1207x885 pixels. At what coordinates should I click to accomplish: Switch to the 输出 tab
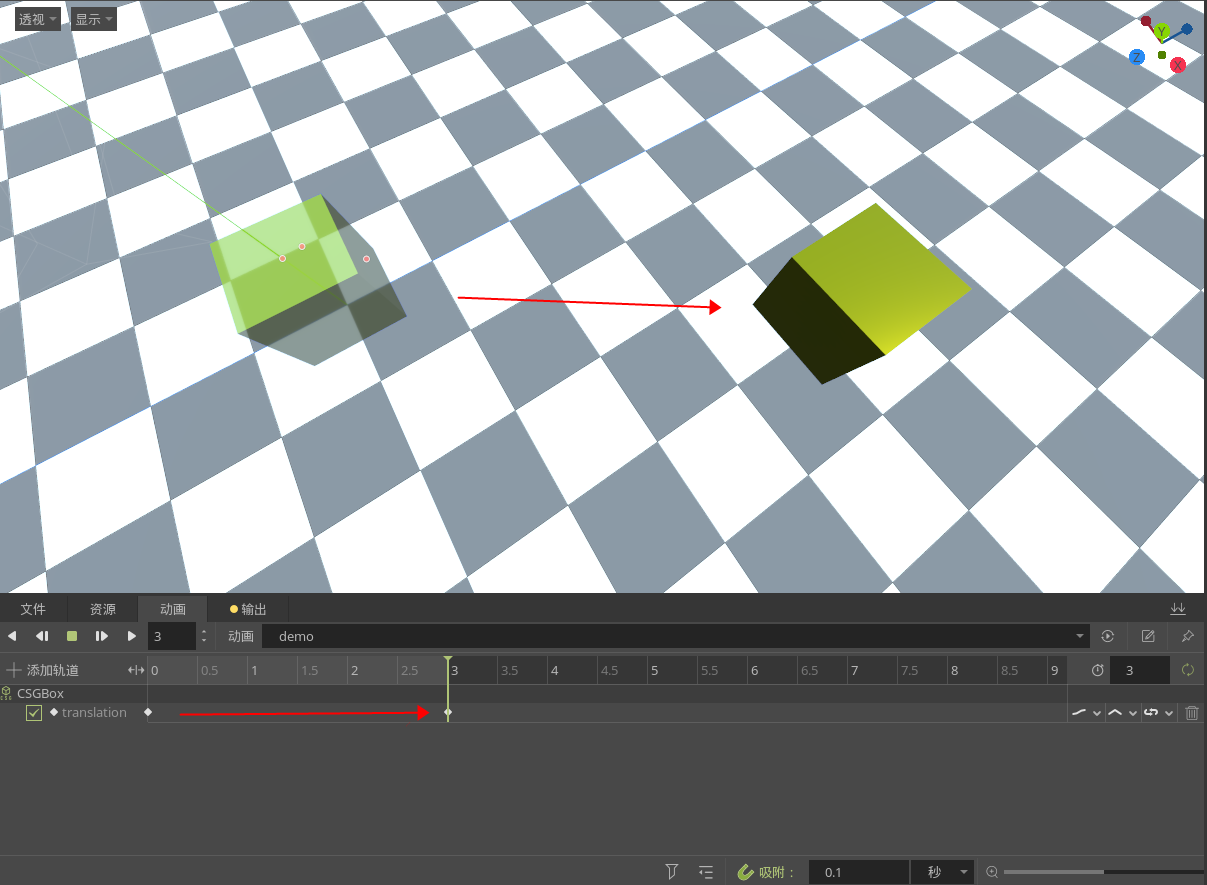tap(248, 609)
